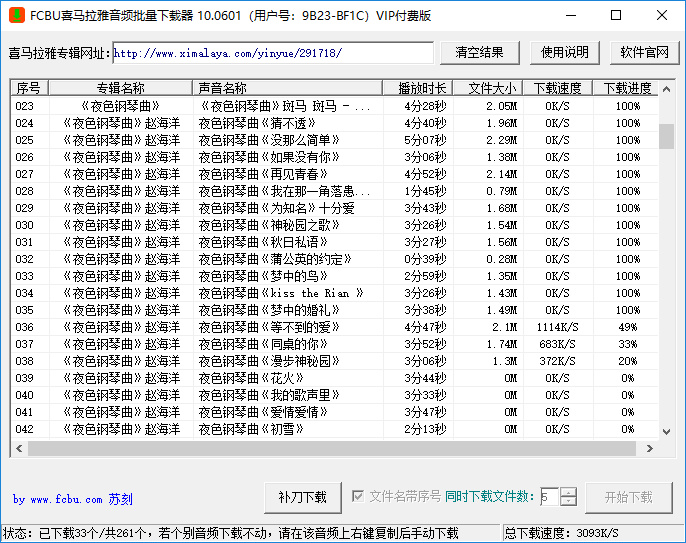Select track 《kiss the Rian》 in row 034
Screen dimensions: 686x543
281,293
